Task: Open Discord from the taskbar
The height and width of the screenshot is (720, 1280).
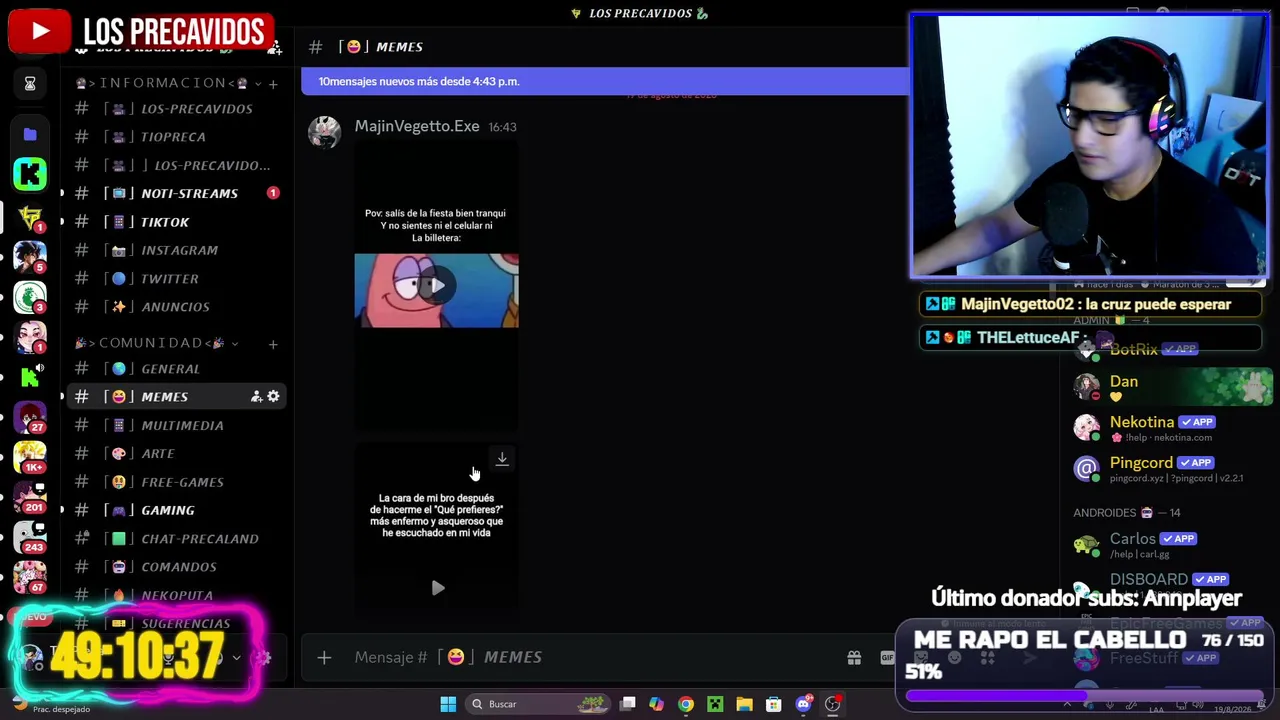Action: coord(803,704)
